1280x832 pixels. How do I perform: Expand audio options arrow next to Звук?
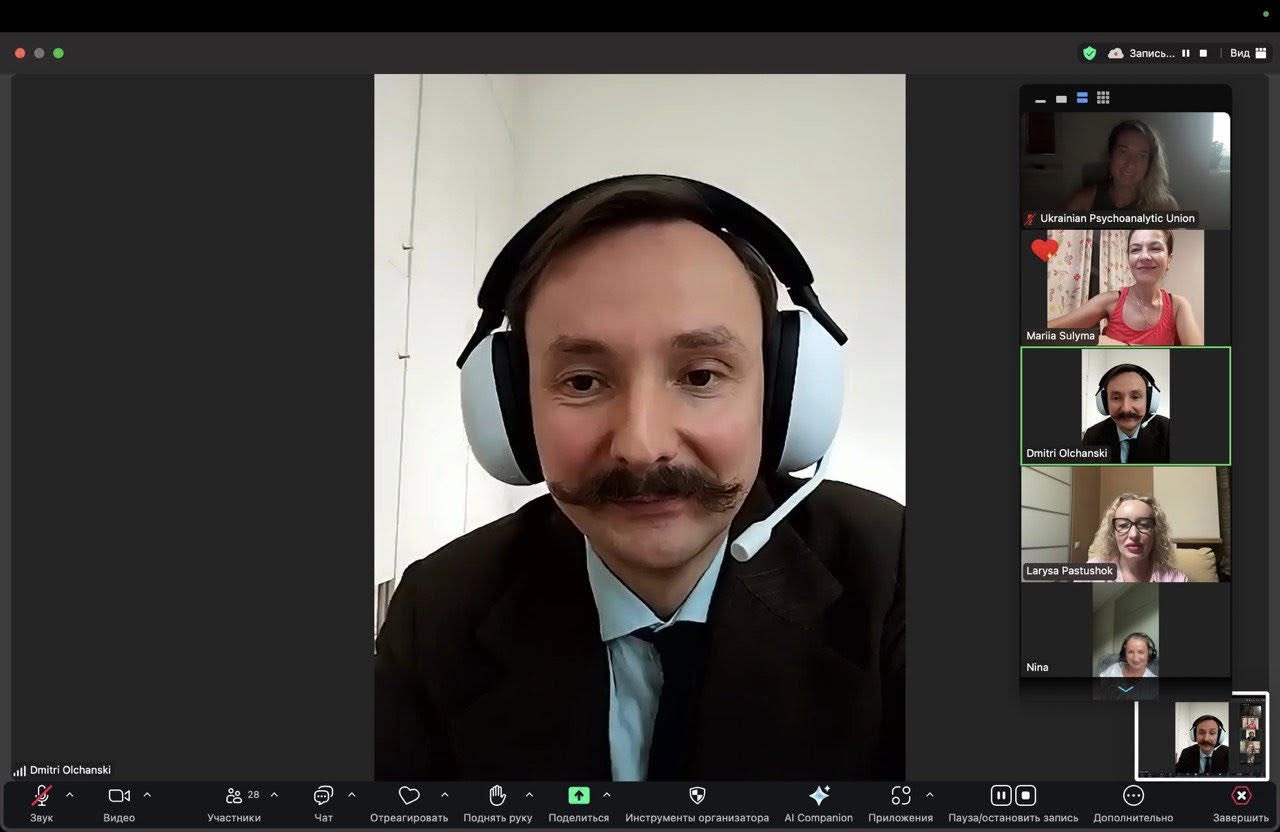(70, 795)
